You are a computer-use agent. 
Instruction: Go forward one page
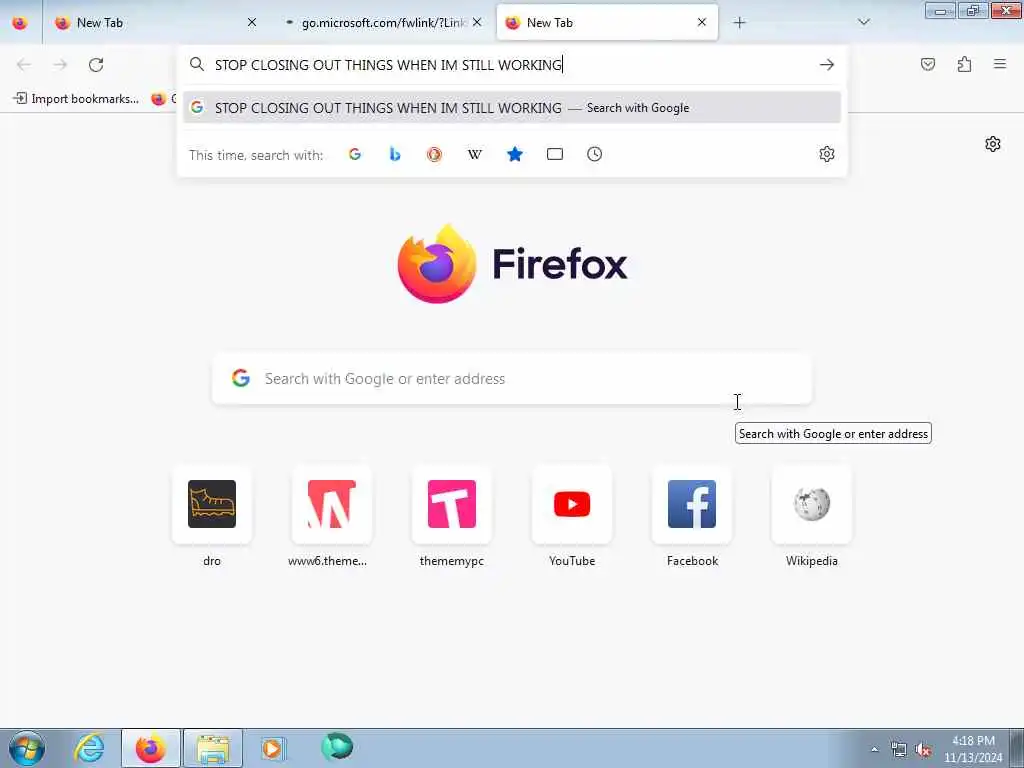(60, 65)
